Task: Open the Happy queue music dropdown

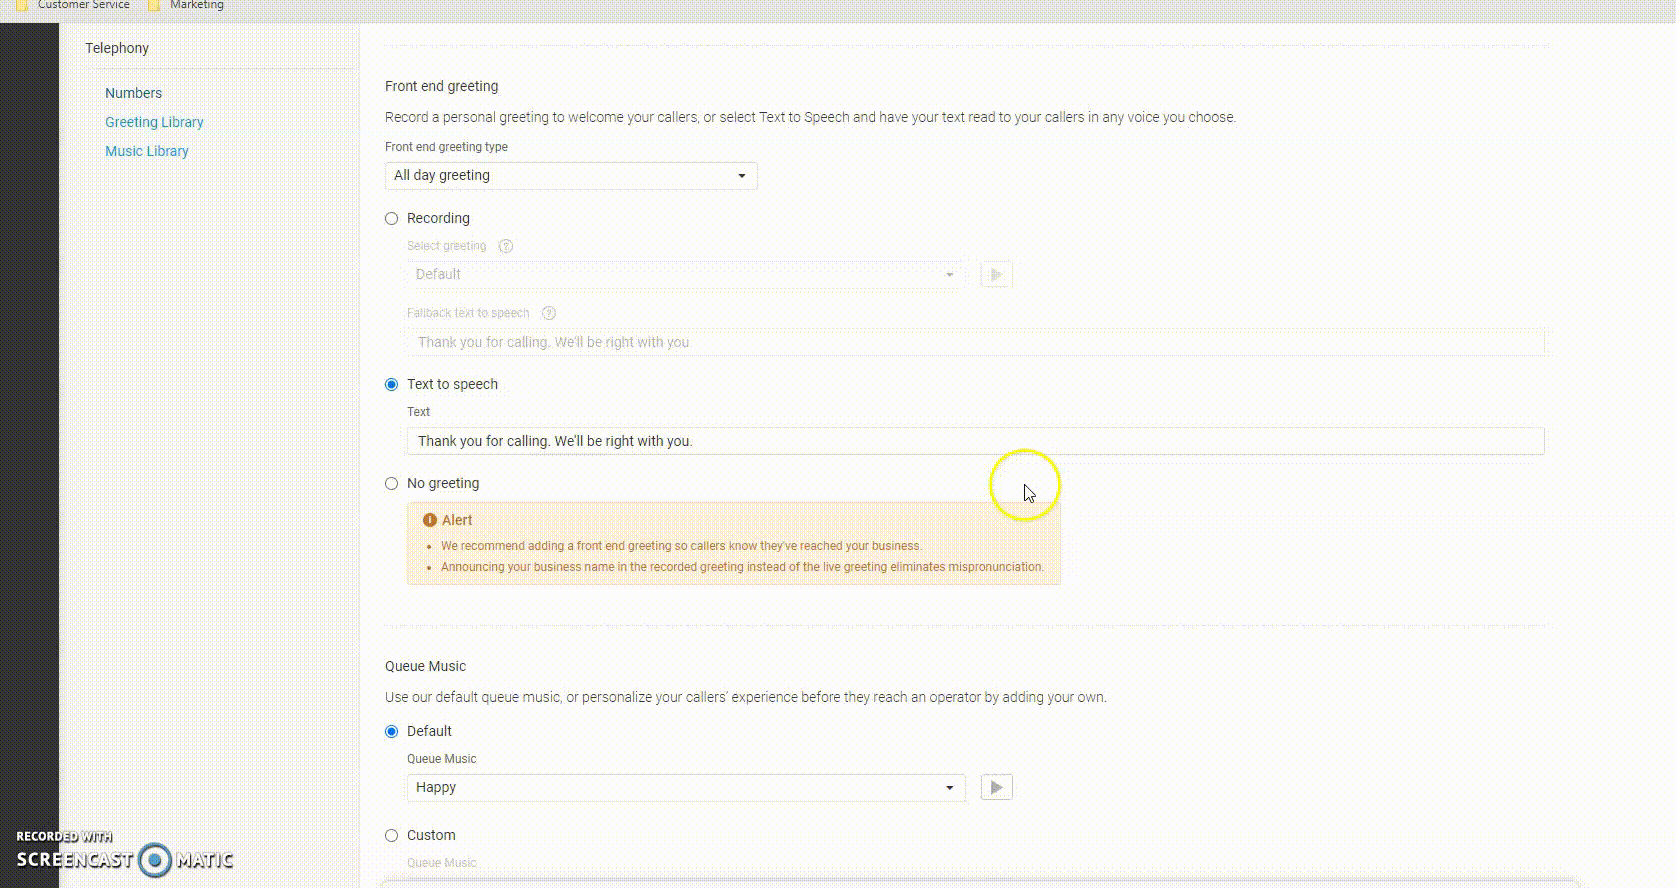Action: pyautogui.click(x=685, y=788)
